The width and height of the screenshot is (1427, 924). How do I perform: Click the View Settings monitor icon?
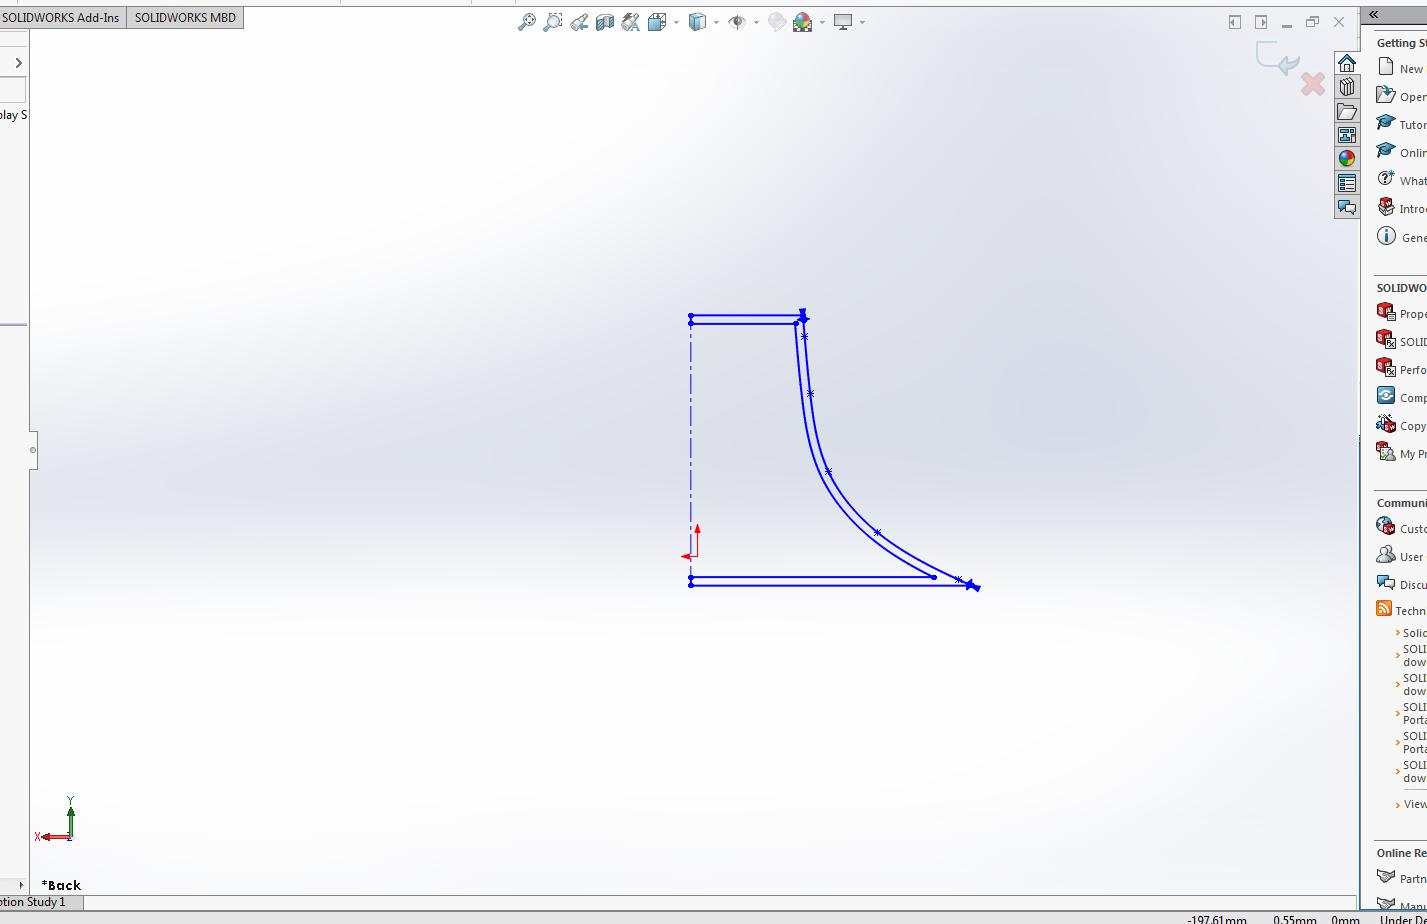tap(843, 22)
